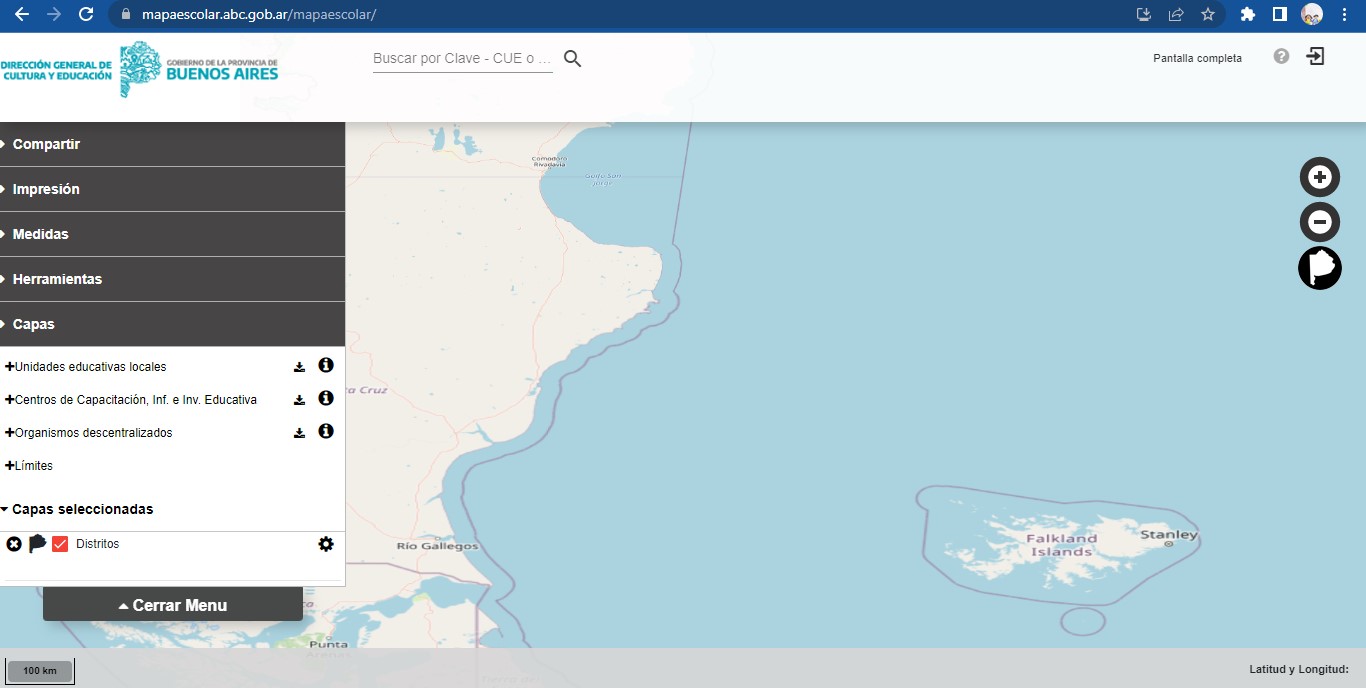Click the Pantalla completa link
Screen dimensions: 1366x688
click(1197, 58)
